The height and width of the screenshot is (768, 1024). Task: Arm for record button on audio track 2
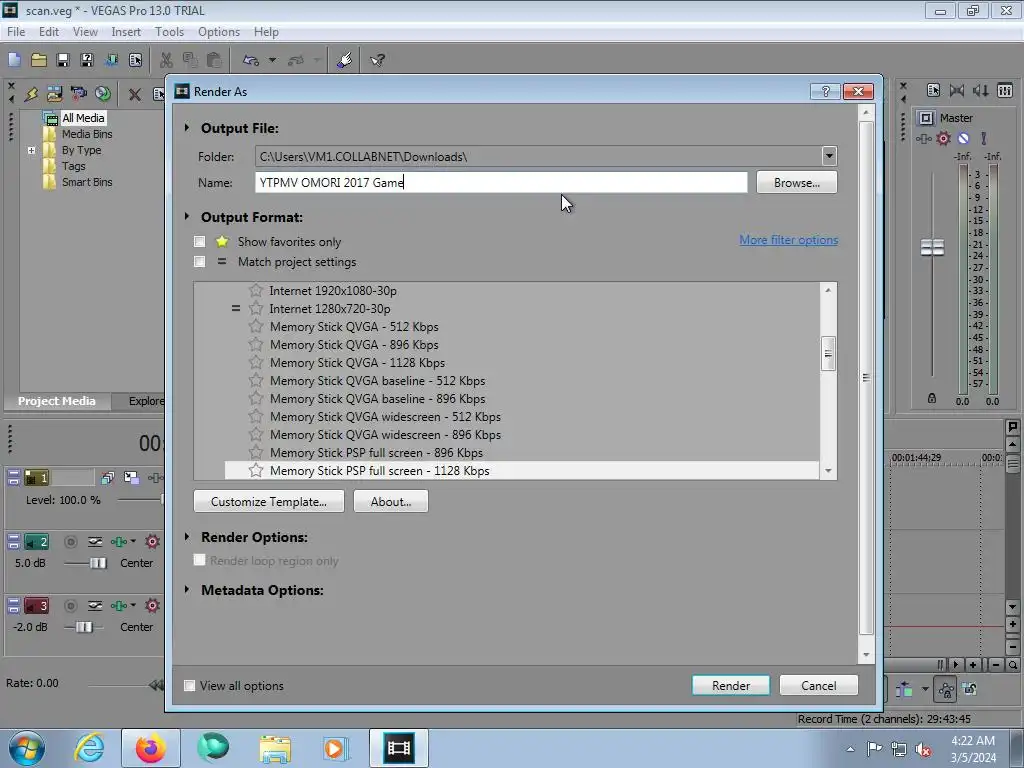[x=71, y=541]
